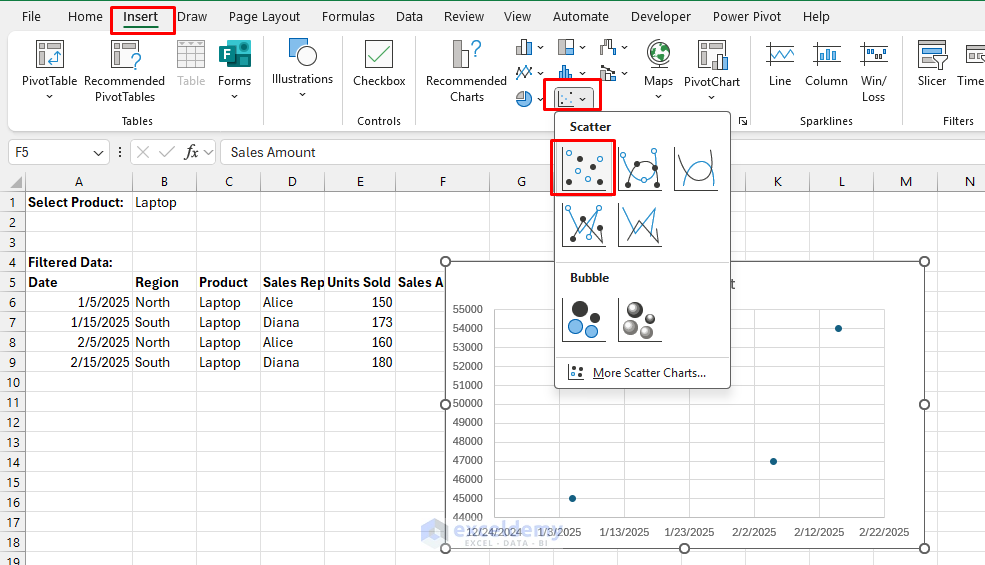
Task: Choose Scatter with Straight Lines and Markers
Action: tap(584, 225)
